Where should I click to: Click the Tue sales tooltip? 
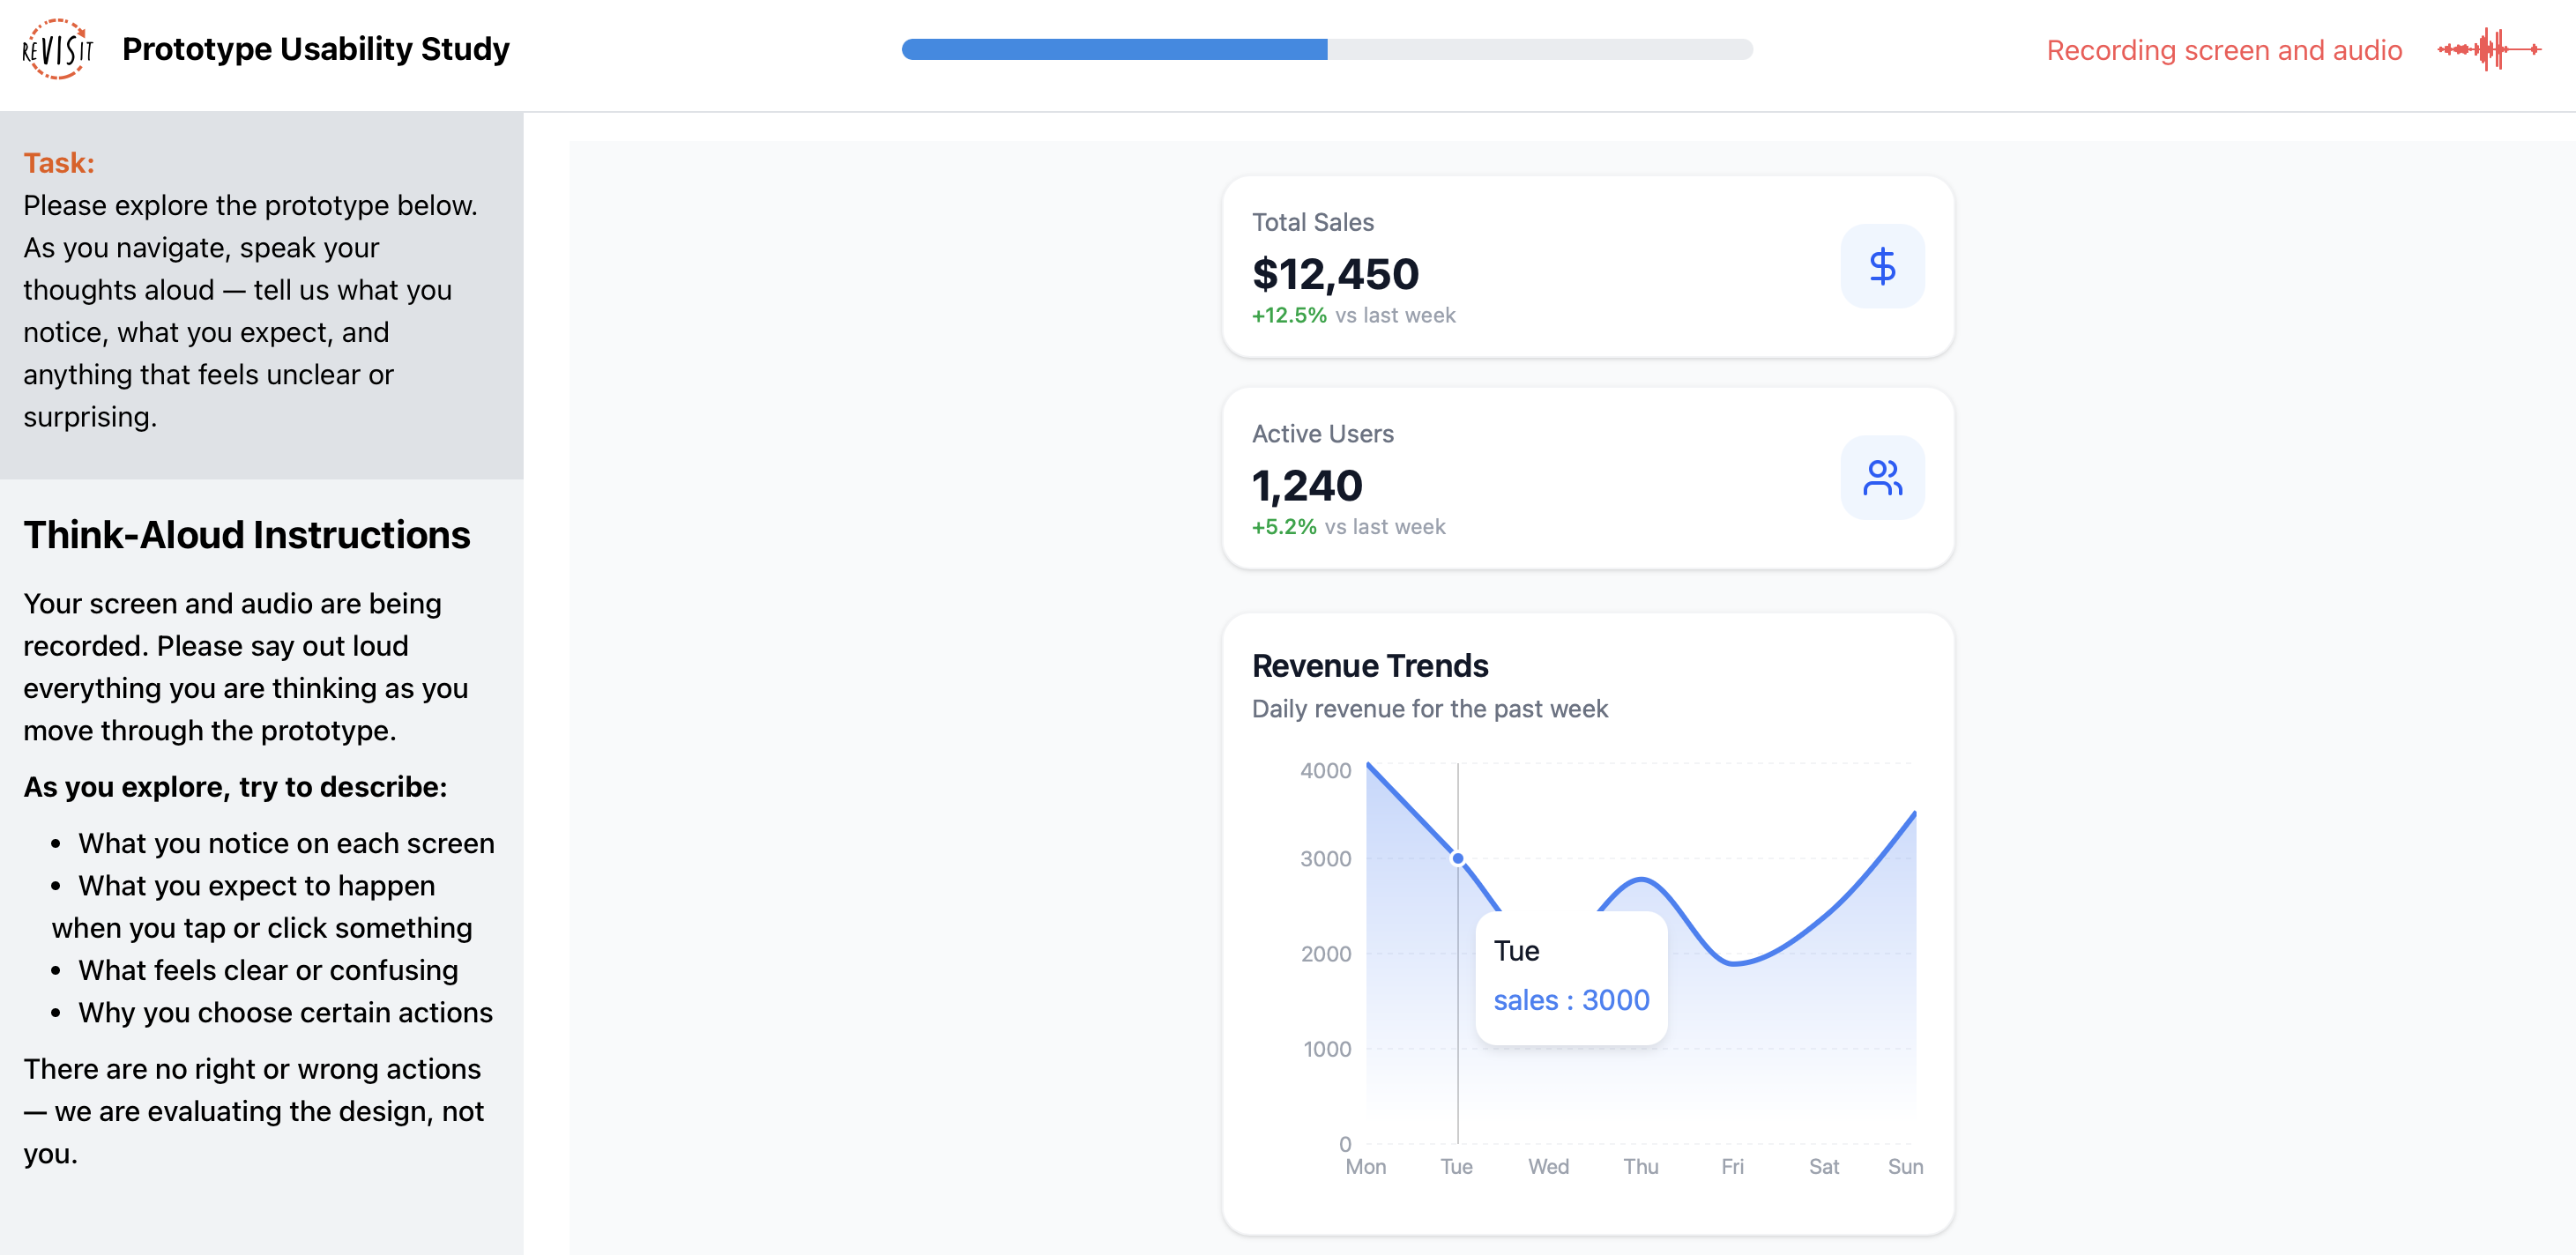(1570, 977)
